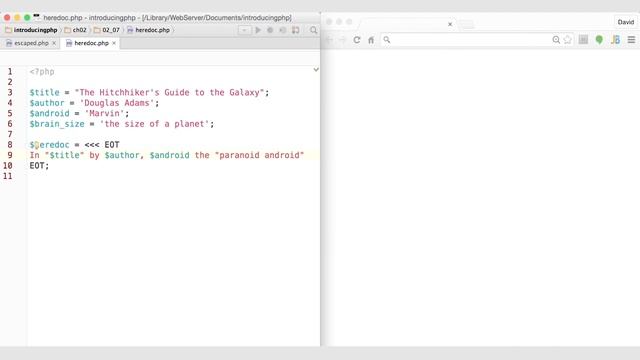The image size is (640, 360).
Task: Click the project structure icon in IDE toolbar
Action: pos(296,30)
